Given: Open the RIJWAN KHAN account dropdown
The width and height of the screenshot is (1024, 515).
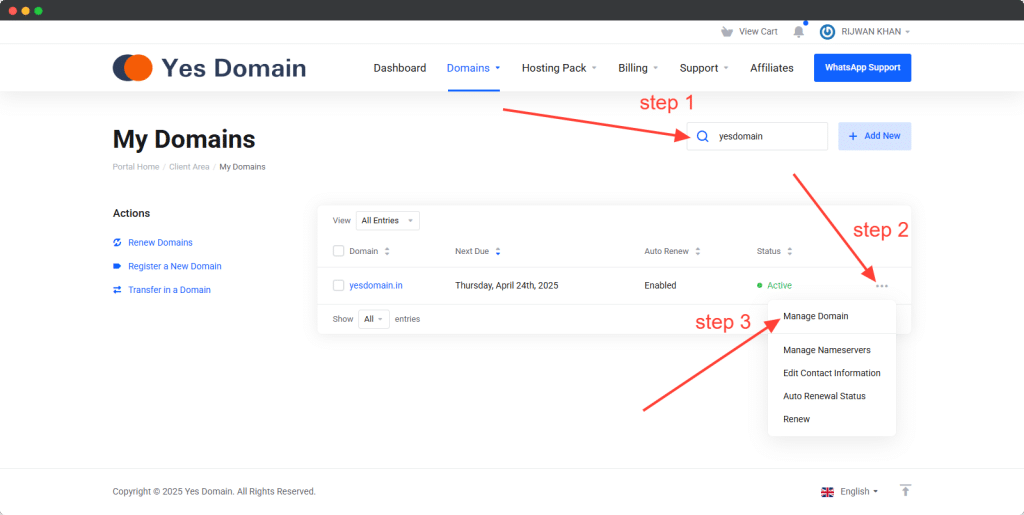Looking at the screenshot, I should (x=876, y=31).
